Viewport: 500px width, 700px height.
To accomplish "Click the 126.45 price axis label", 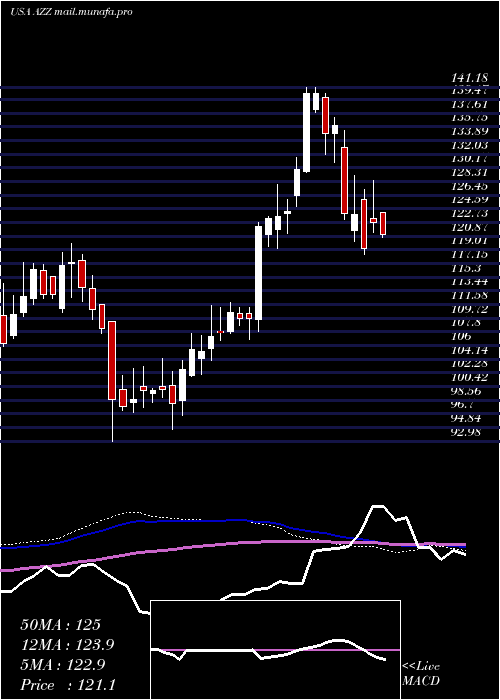I will 470,186.
